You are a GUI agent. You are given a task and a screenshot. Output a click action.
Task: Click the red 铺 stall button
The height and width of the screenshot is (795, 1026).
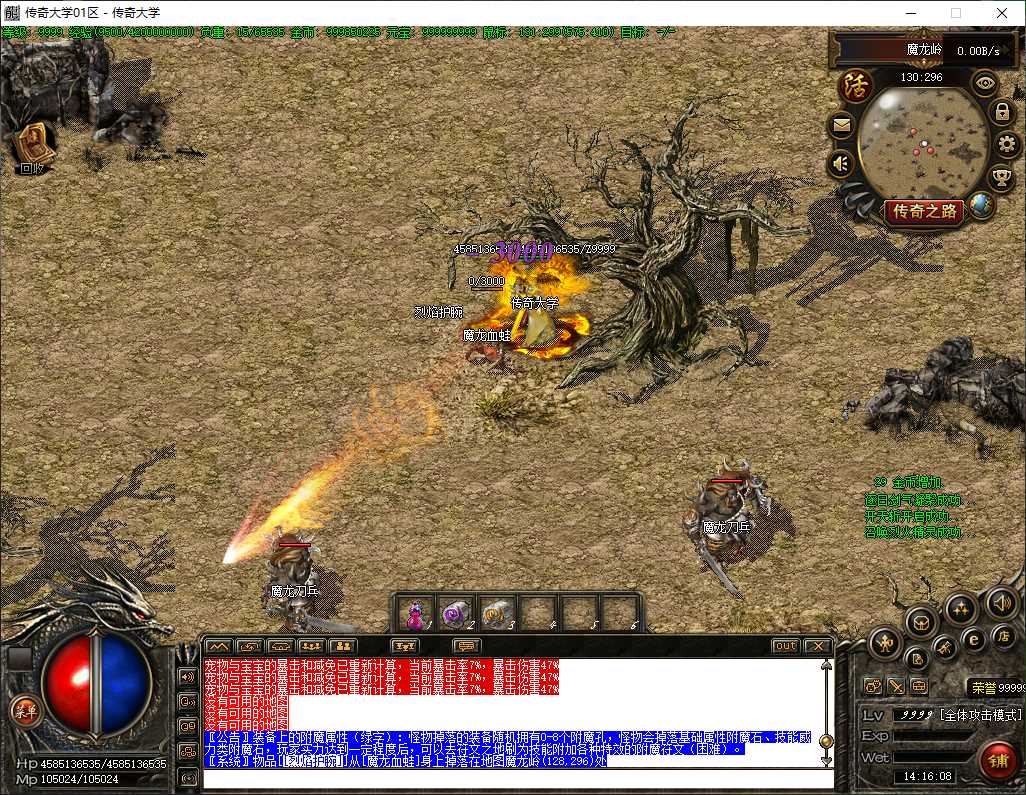[998, 761]
